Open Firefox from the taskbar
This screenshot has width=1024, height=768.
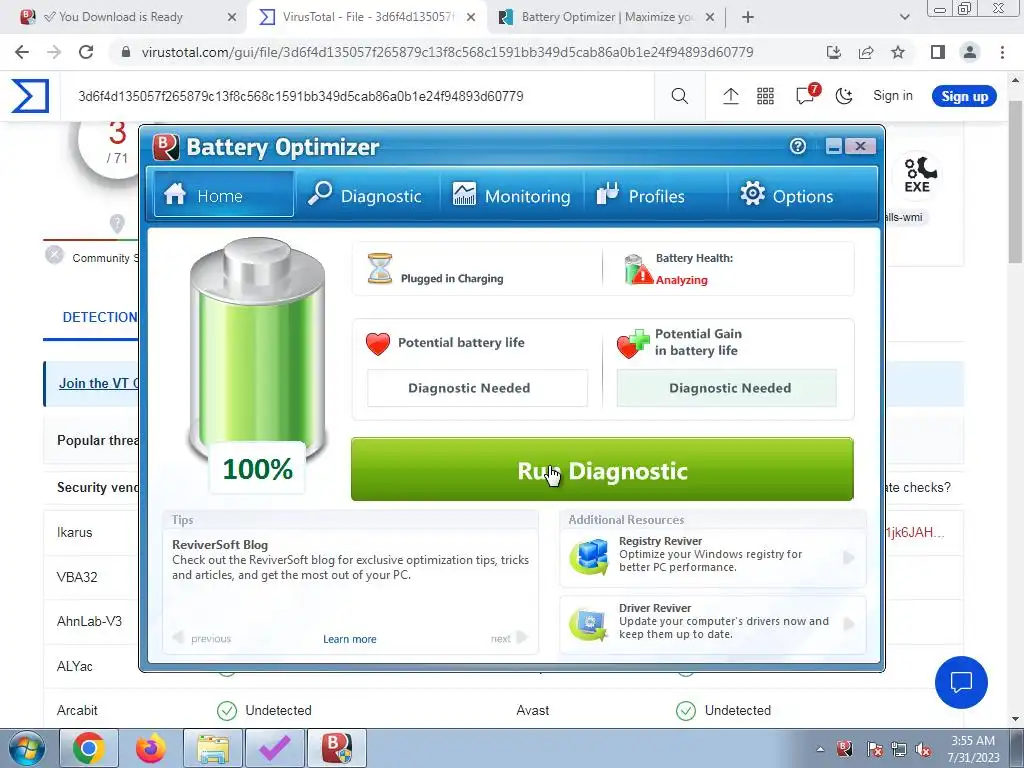(151, 748)
